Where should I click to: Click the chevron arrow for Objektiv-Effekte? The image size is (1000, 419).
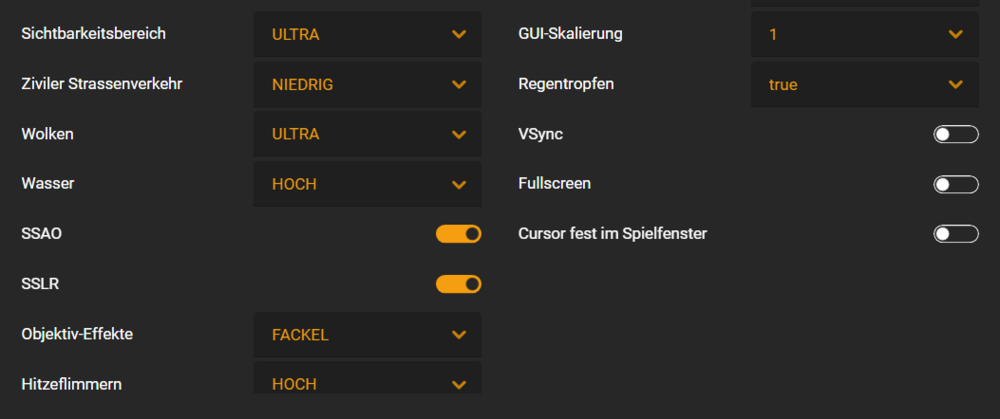[459, 335]
